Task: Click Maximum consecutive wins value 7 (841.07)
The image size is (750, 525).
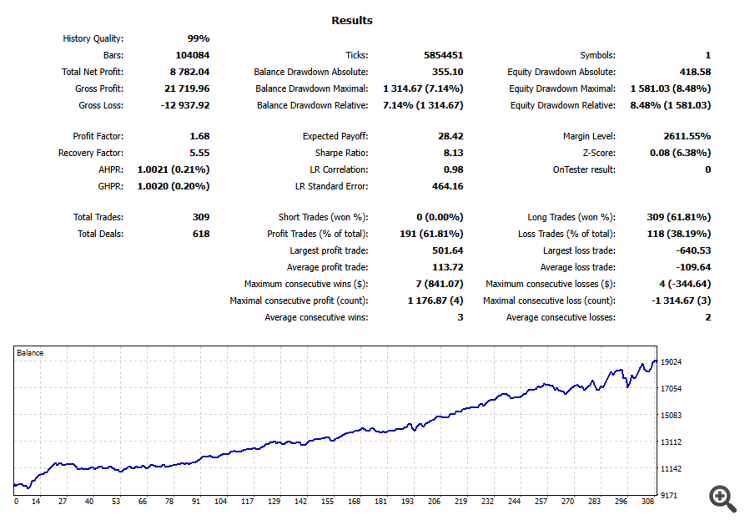Action: (440, 284)
